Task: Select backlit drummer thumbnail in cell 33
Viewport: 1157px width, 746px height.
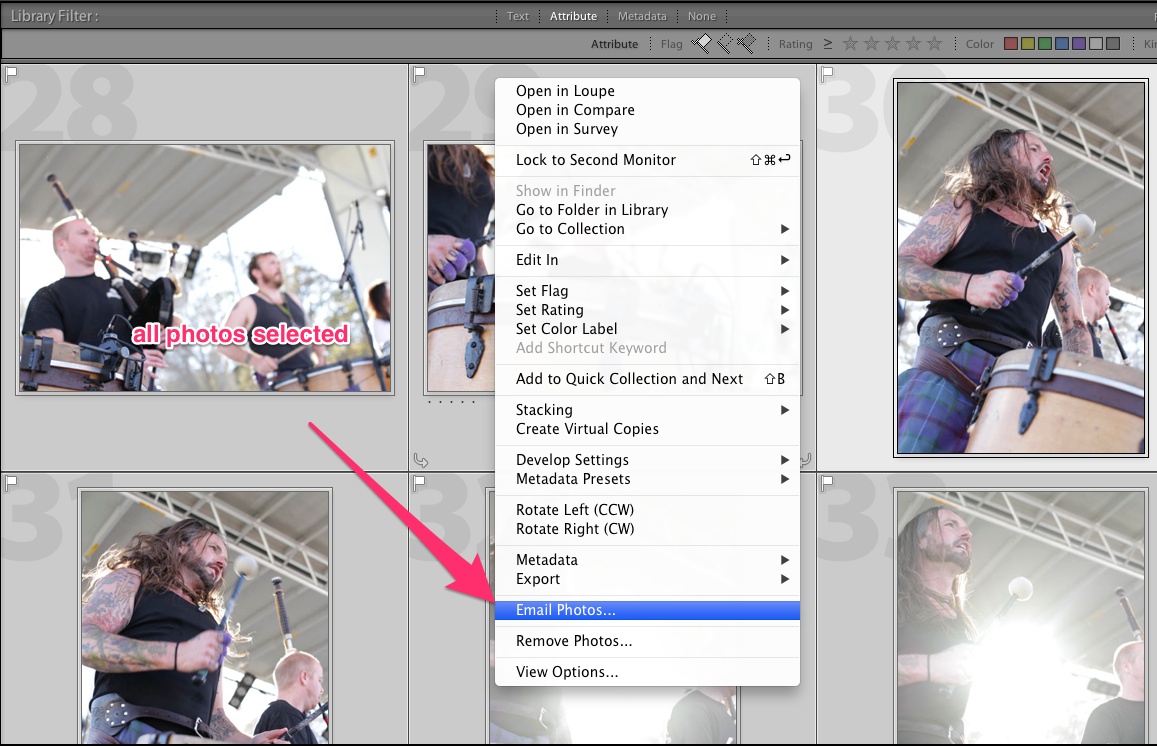Action: click(1020, 618)
